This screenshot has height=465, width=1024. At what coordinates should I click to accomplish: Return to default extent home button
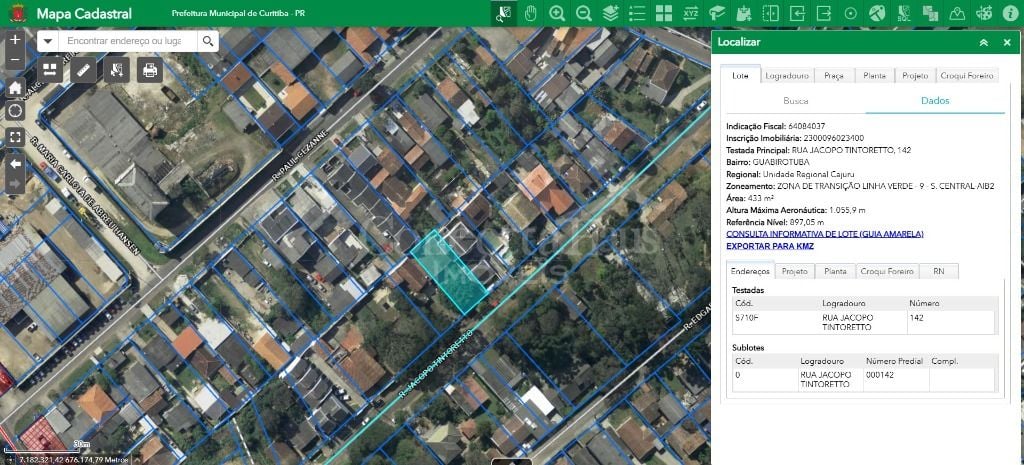15,87
